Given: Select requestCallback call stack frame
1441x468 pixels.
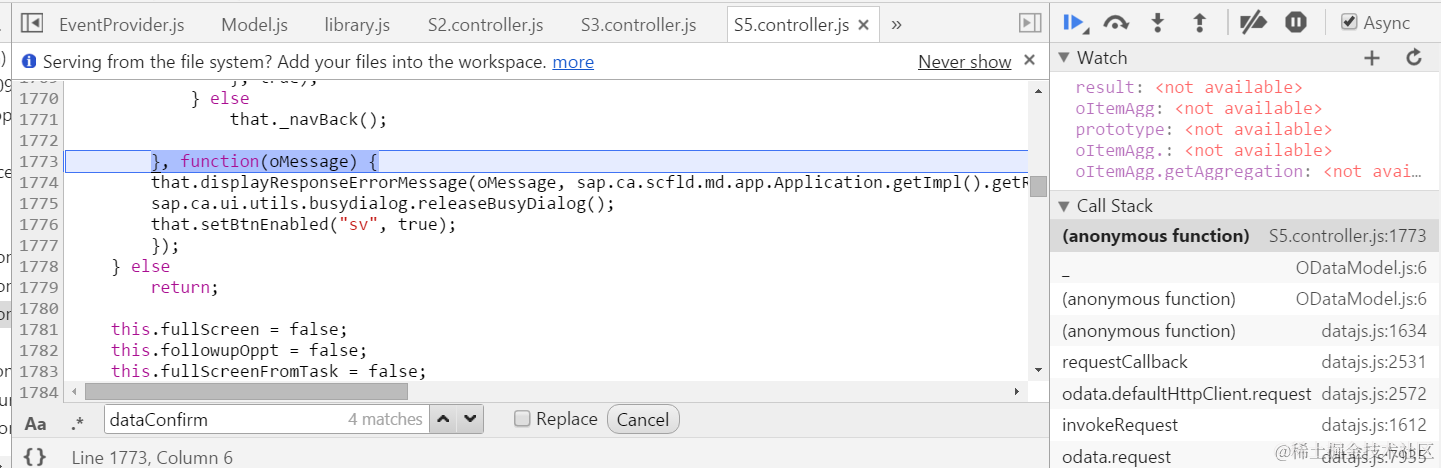Looking at the screenshot, I should [x=1245, y=362].
